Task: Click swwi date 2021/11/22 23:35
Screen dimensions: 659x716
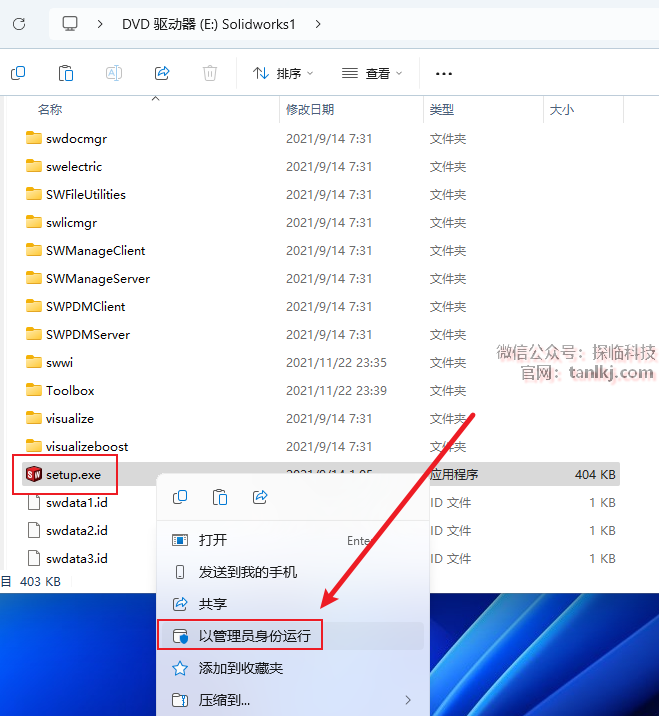Action: 336,363
